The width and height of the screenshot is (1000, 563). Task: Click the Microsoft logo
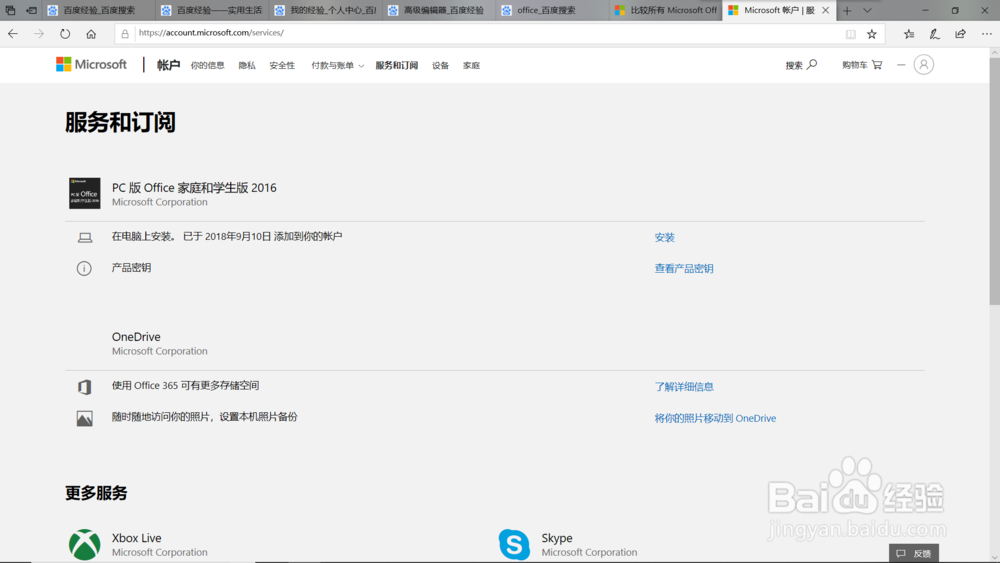point(91,64)
